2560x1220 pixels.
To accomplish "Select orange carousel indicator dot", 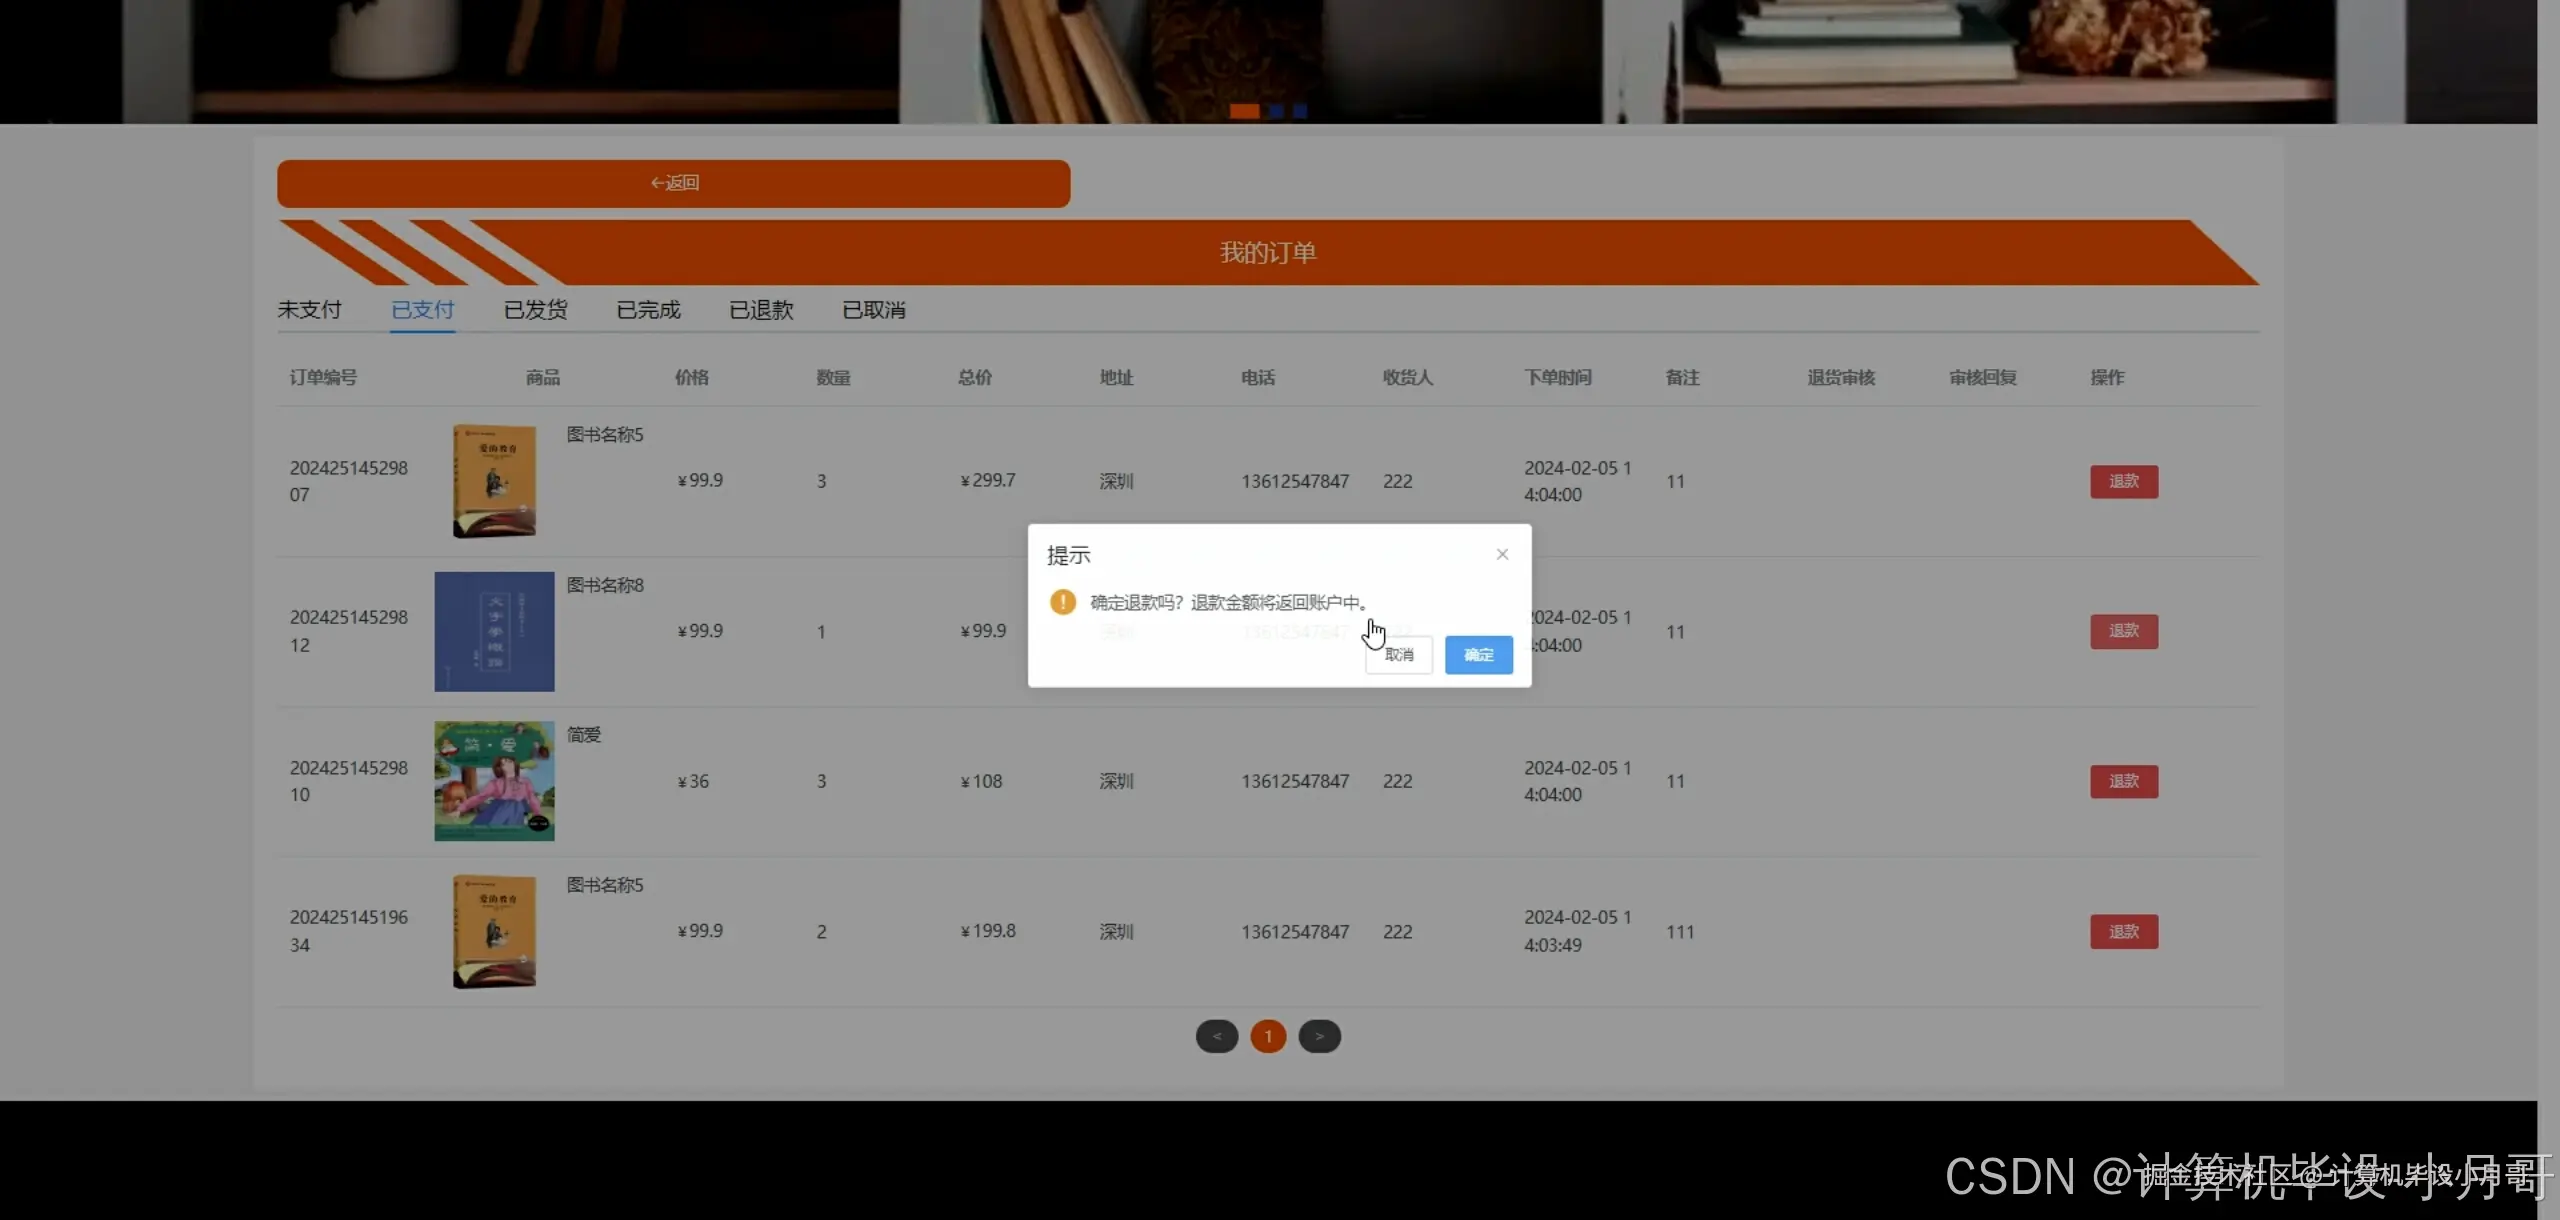I will (1244, 111).
